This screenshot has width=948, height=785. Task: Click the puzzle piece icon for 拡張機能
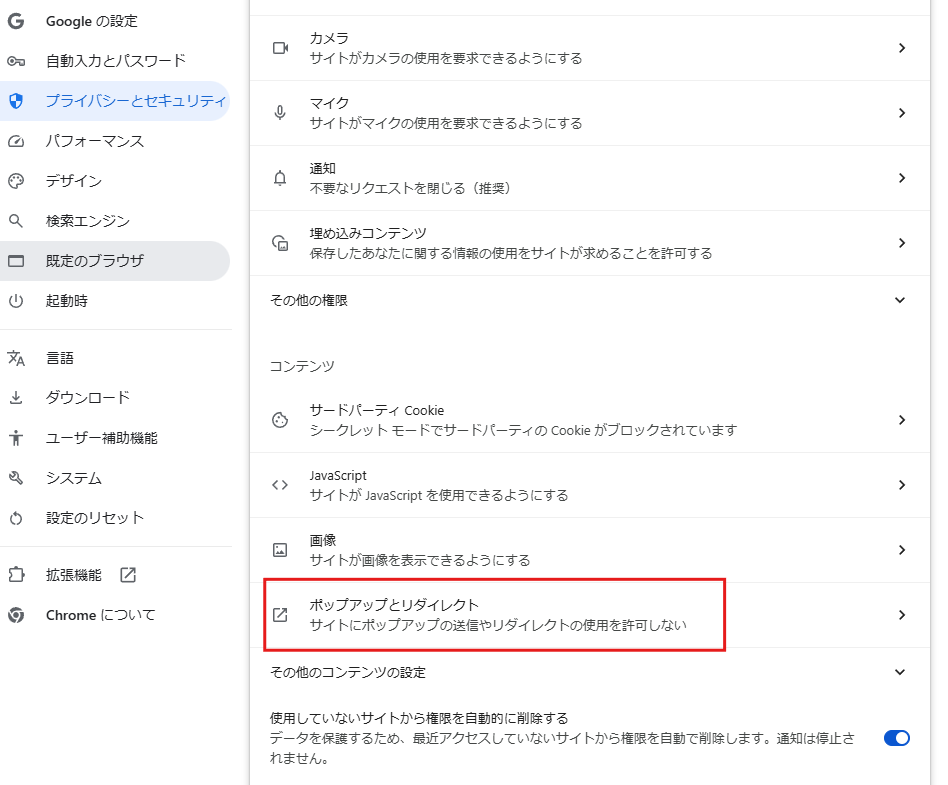point(16,575)
